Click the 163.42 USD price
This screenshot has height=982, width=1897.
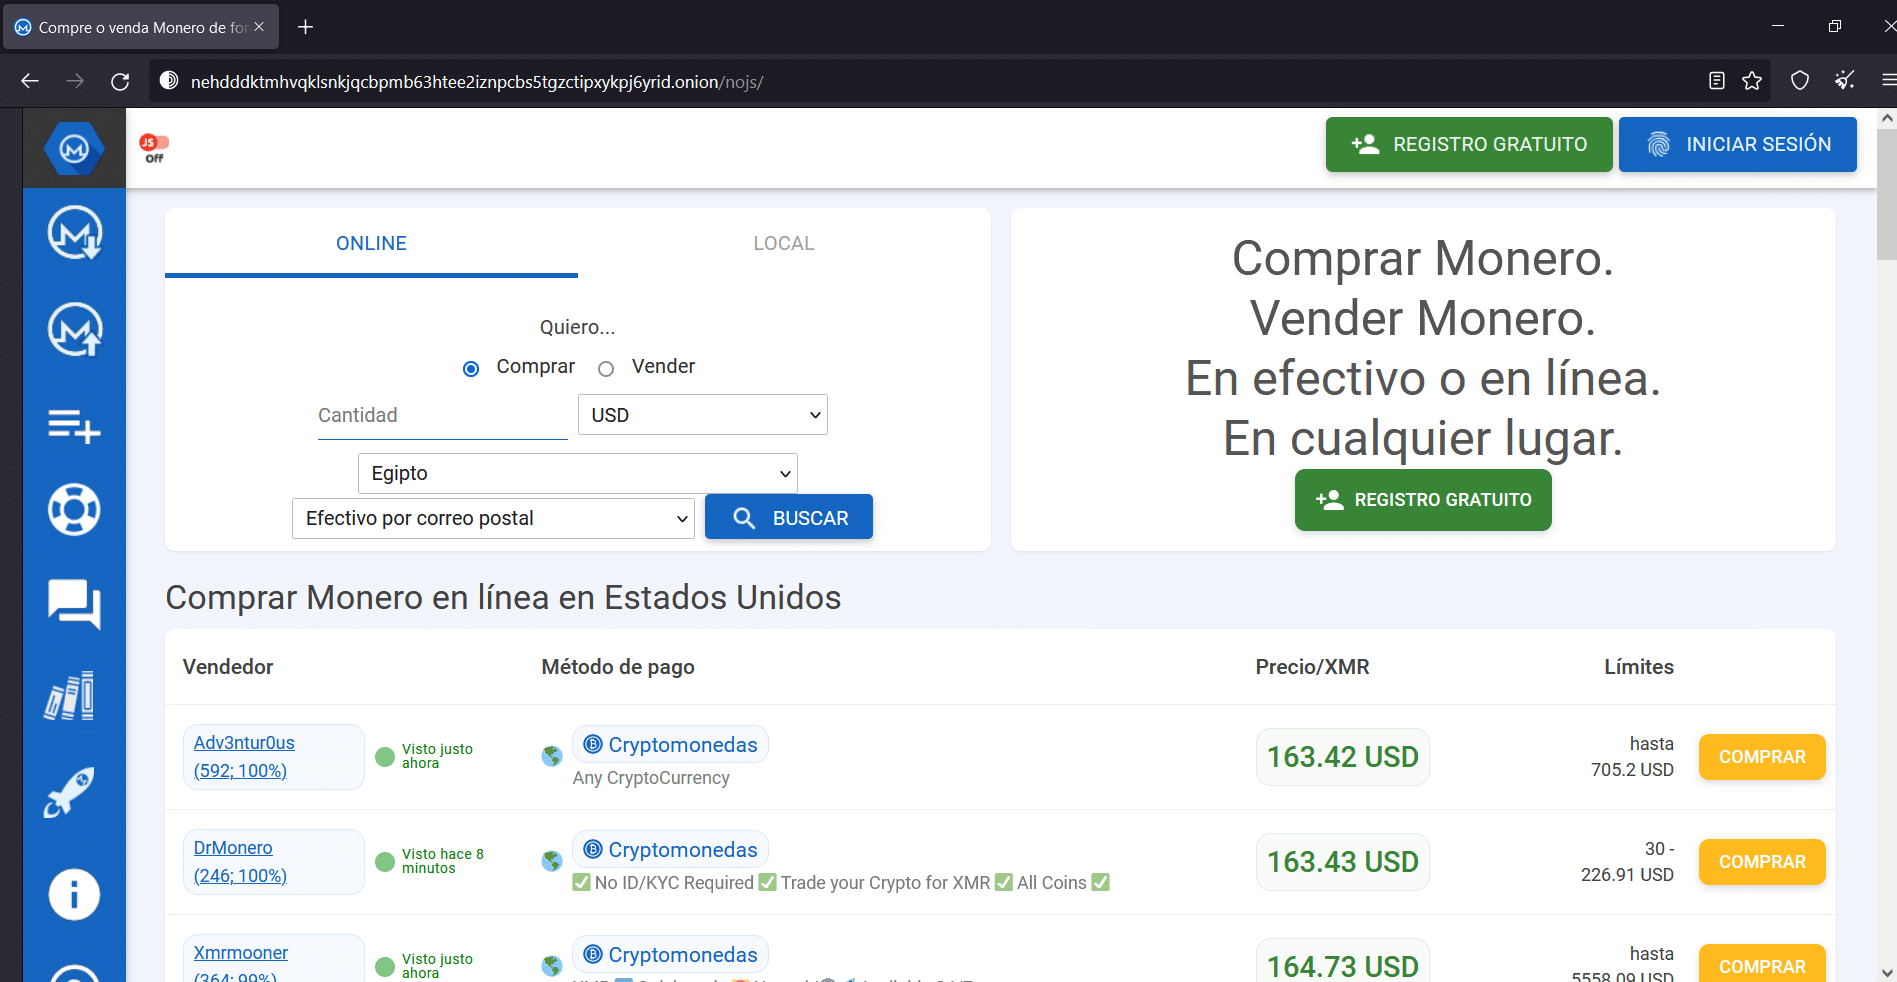click(x=1342, y=757)
